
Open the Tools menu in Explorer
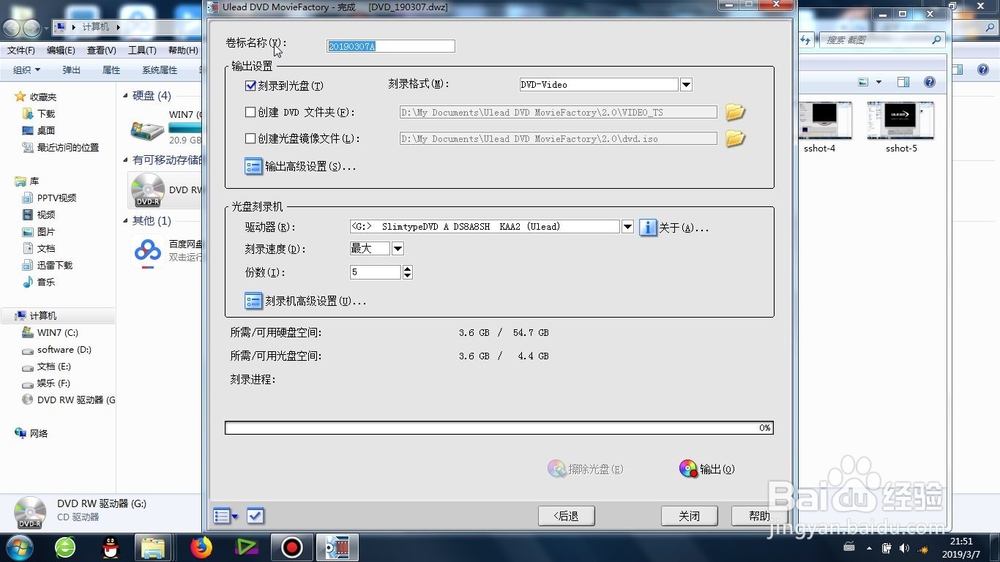[x=142, y=50]
